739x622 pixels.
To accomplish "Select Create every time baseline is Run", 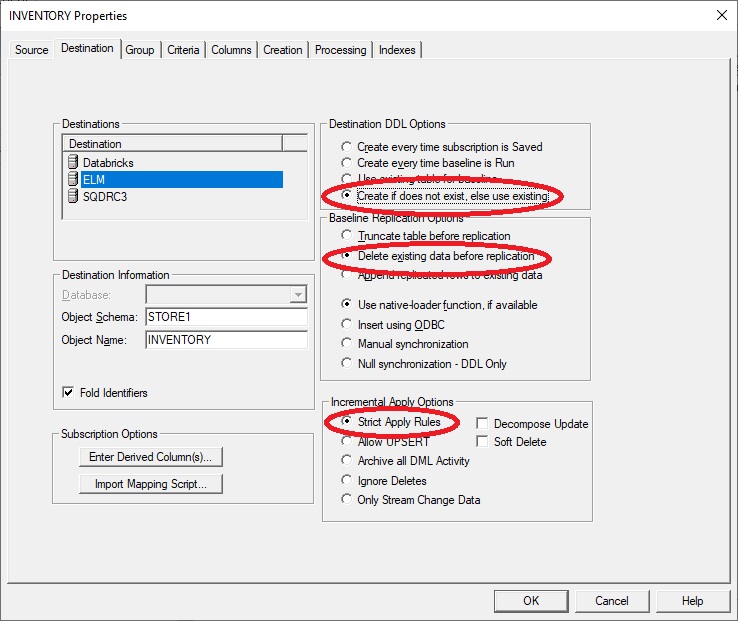I will [x=347, y=163].
